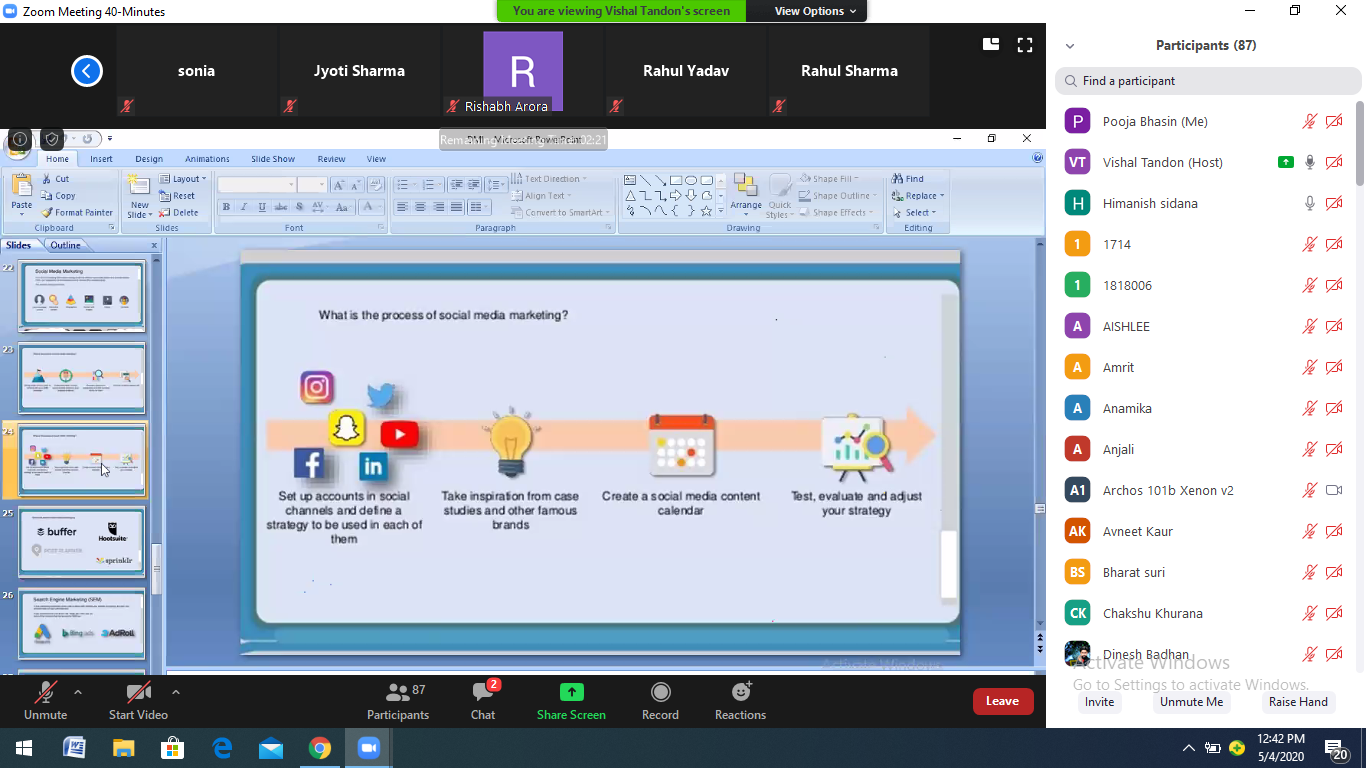Click the Zoom icon in the taskbar
The image size is (1366, 768).
(x=369, y=747)
